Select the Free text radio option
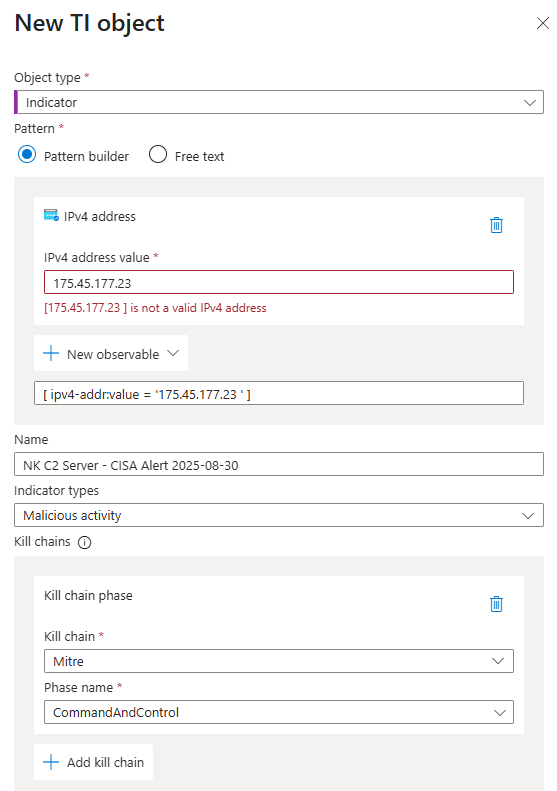Image resolution: width=557 pixels, height=791 pixels. (x=158, y=154)
